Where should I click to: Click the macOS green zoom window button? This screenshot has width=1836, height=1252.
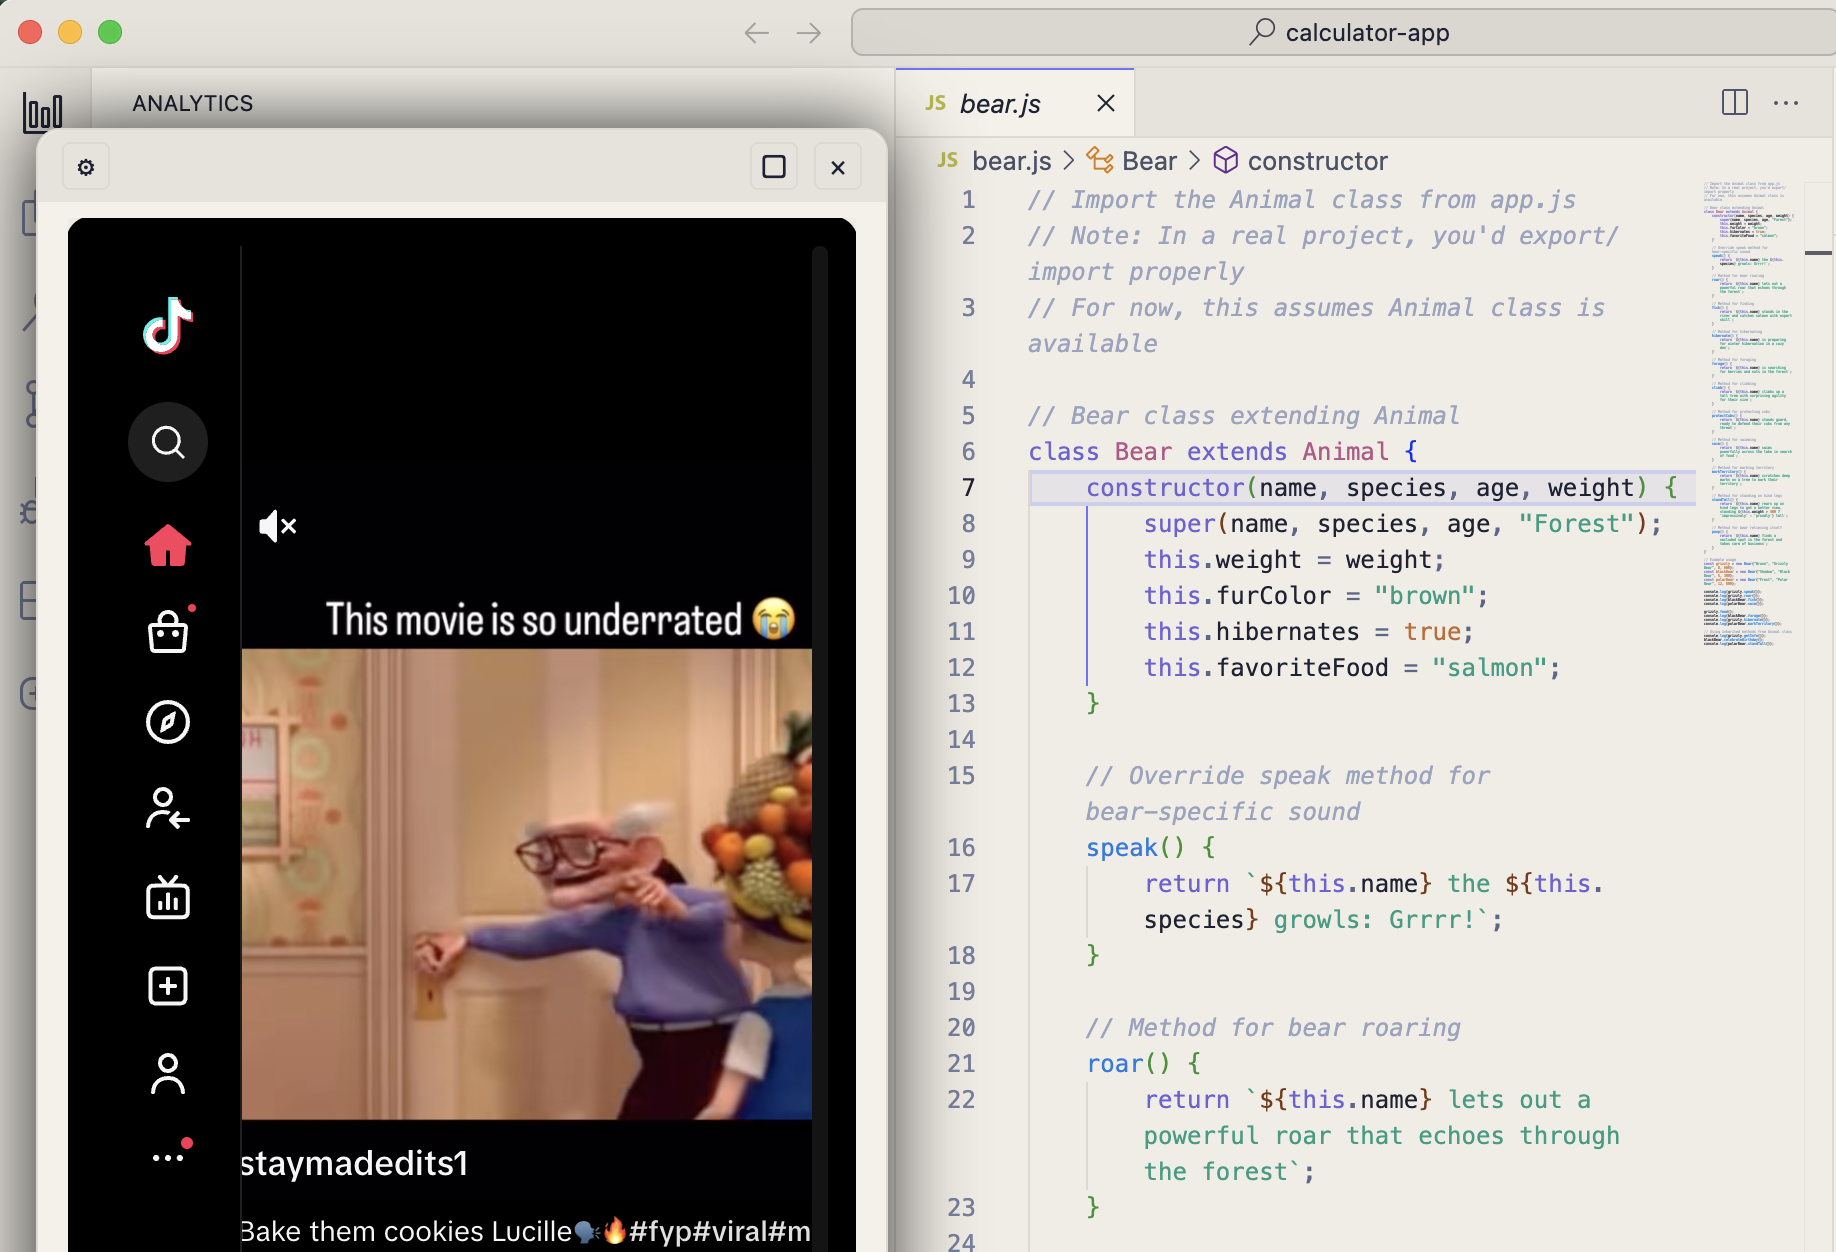(x=110, y=32)
